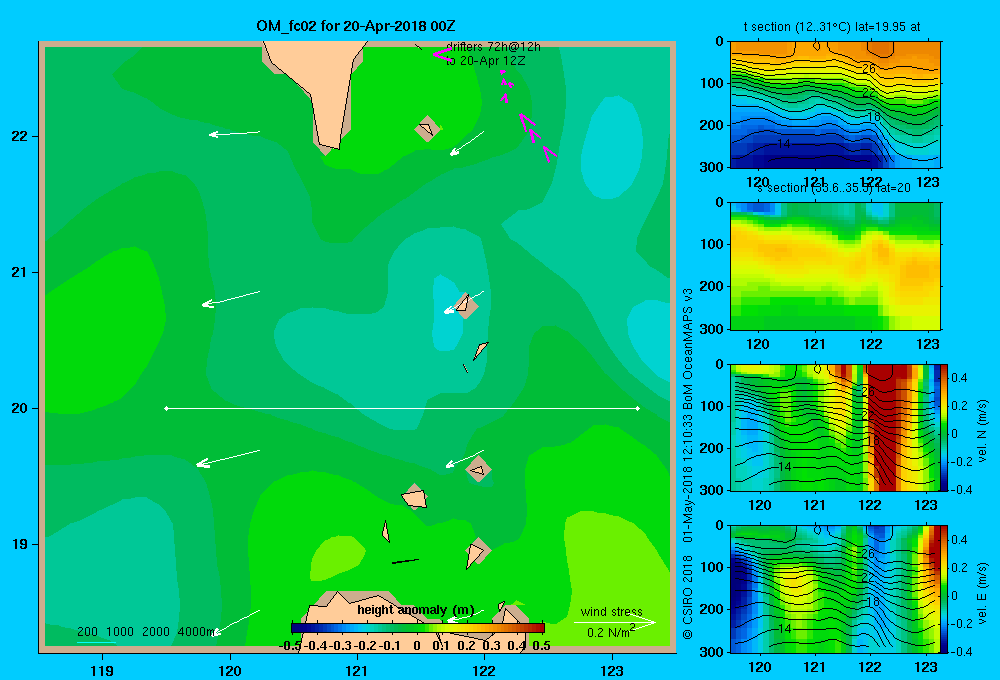
Task: Click the 'vel. E (m/s)' colorbar label
Action: coord(983,593)
